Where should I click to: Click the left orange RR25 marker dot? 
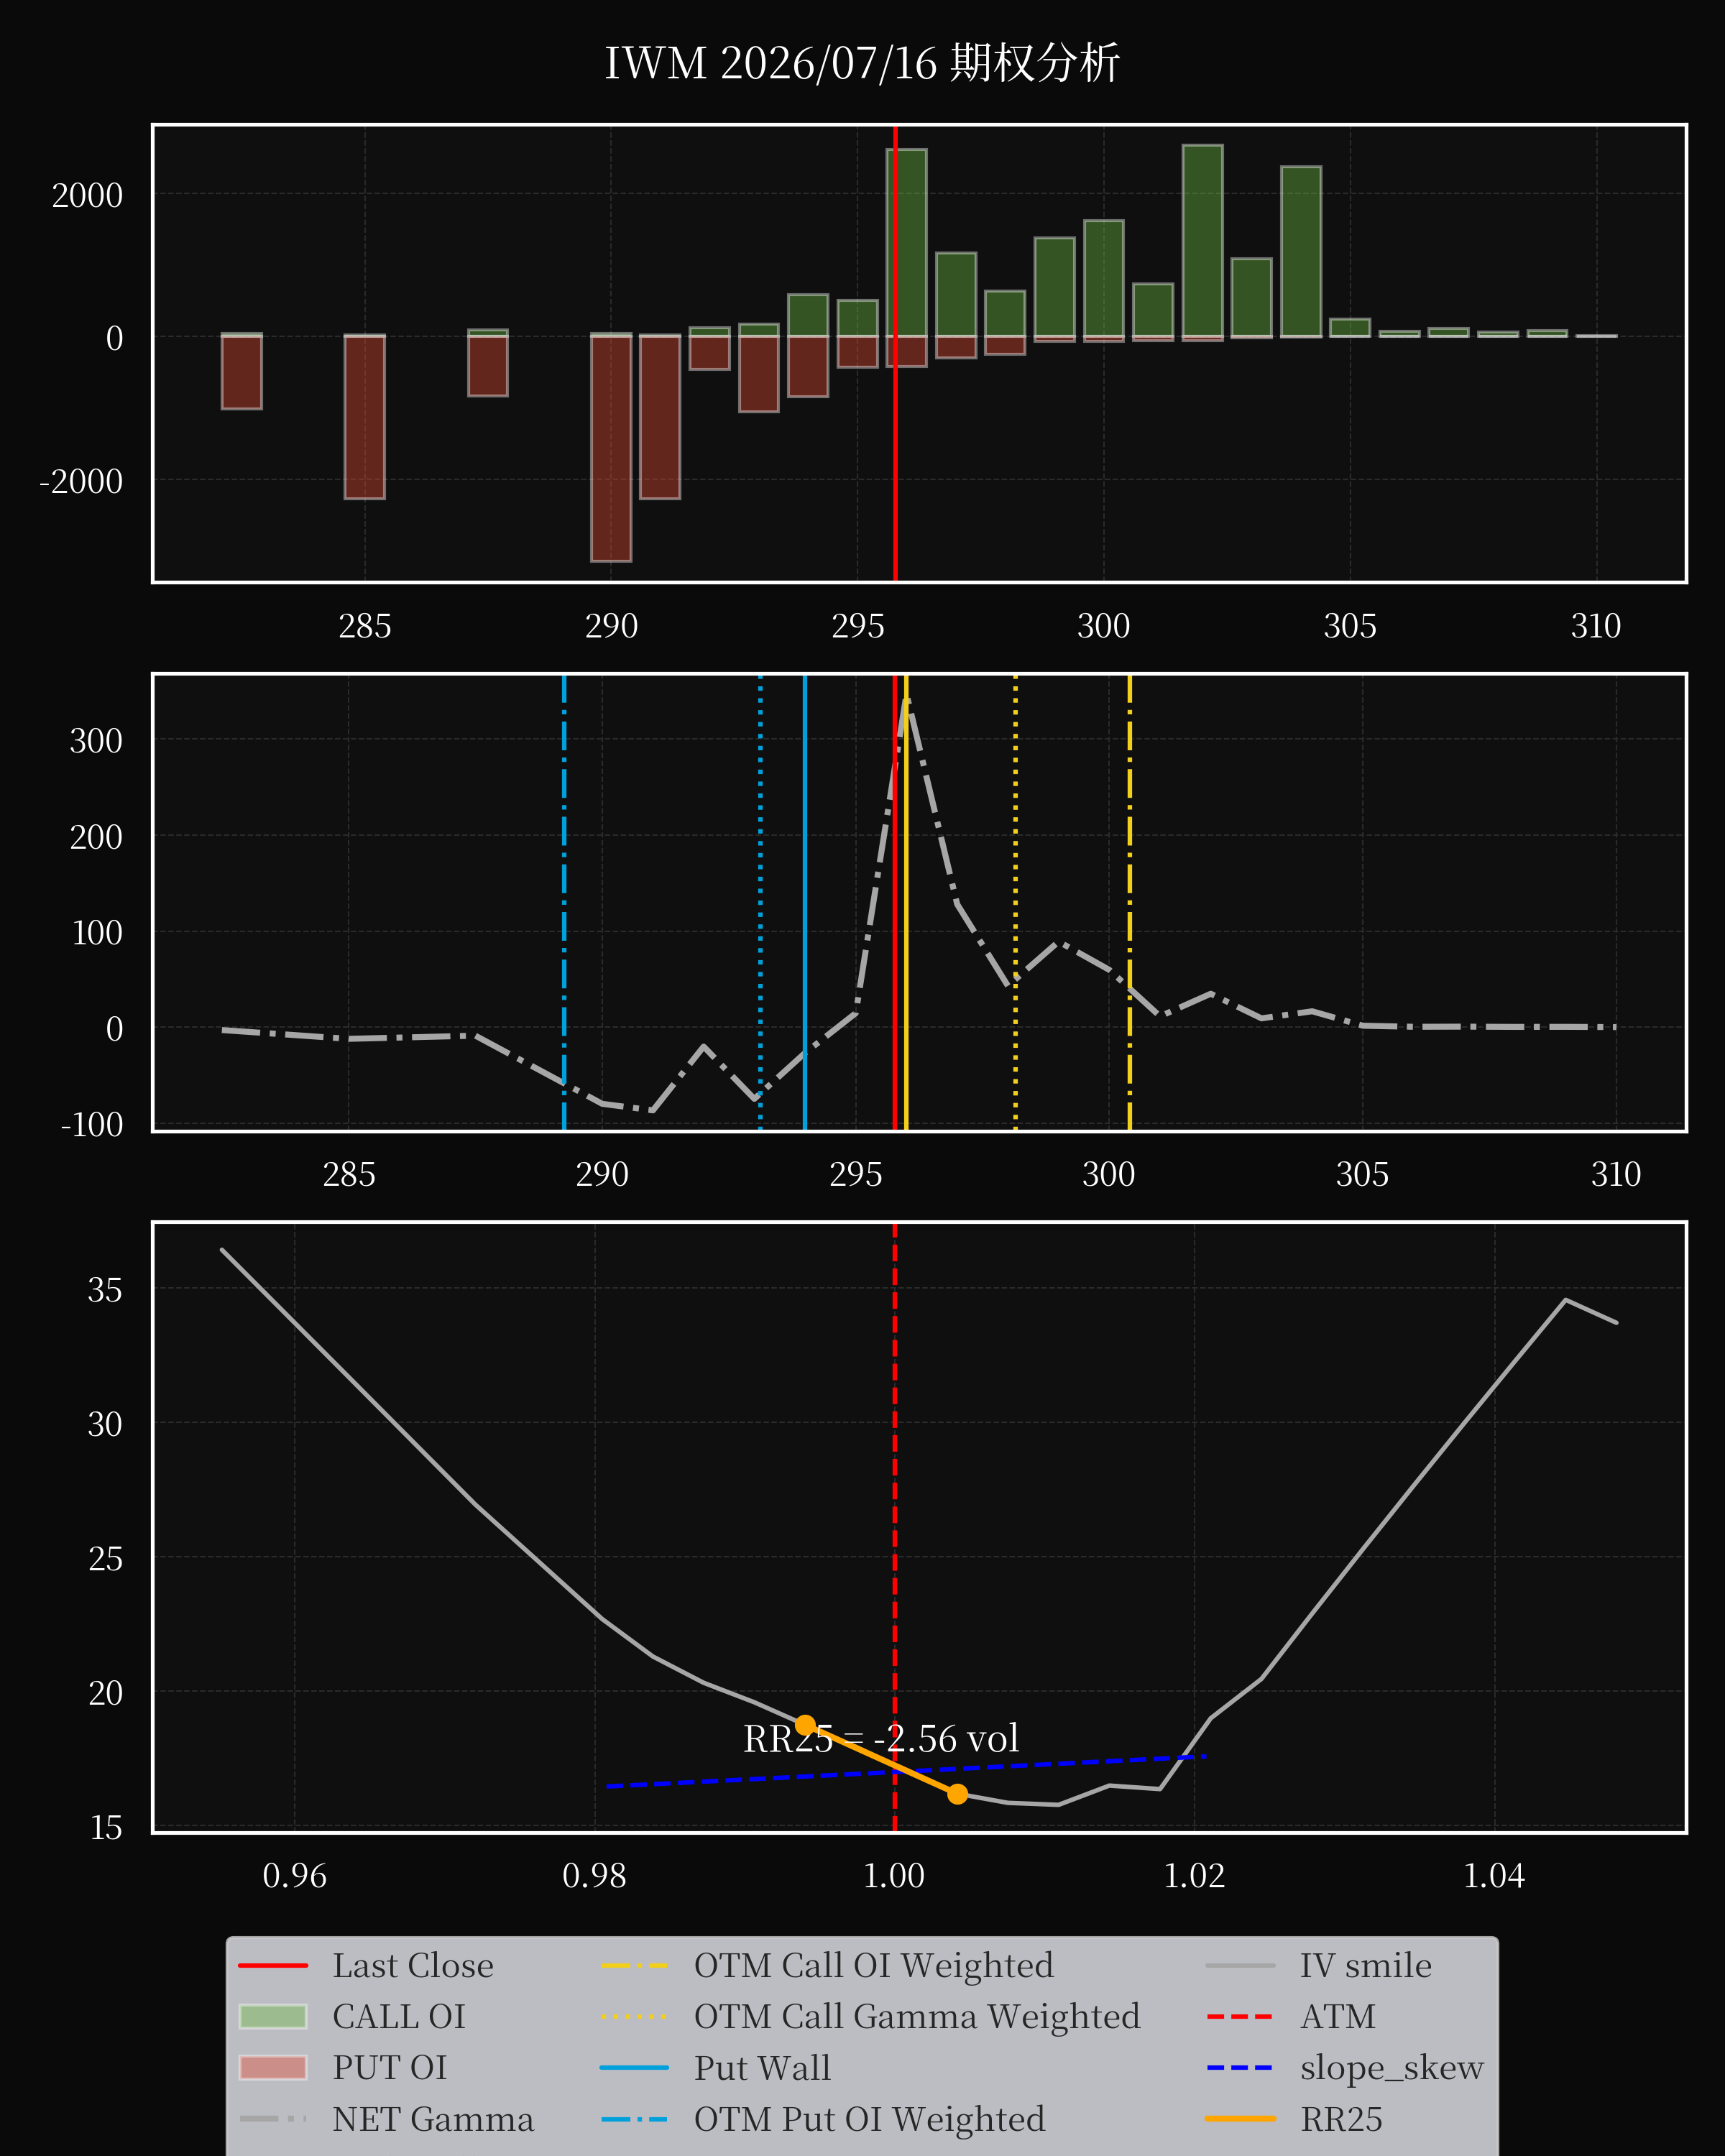[805, 1725]
